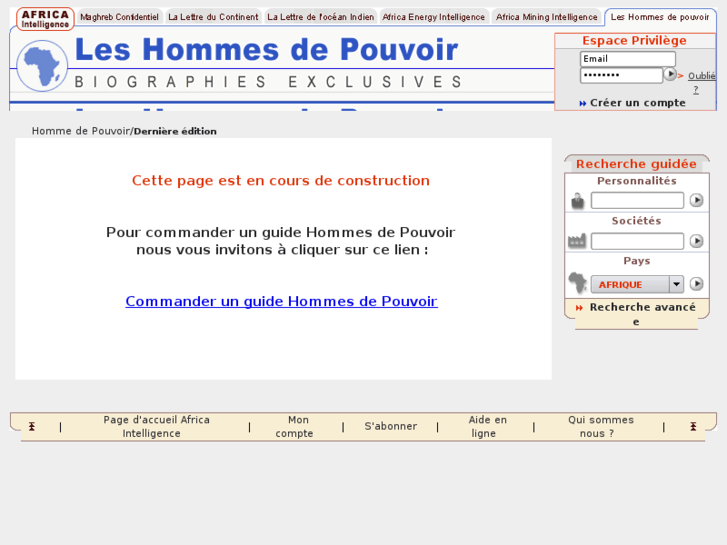The height and width of the screenshot is (545, 727).
Task: Click the double-arrow icon before Recherche avancée
Action: click(579, 308)
